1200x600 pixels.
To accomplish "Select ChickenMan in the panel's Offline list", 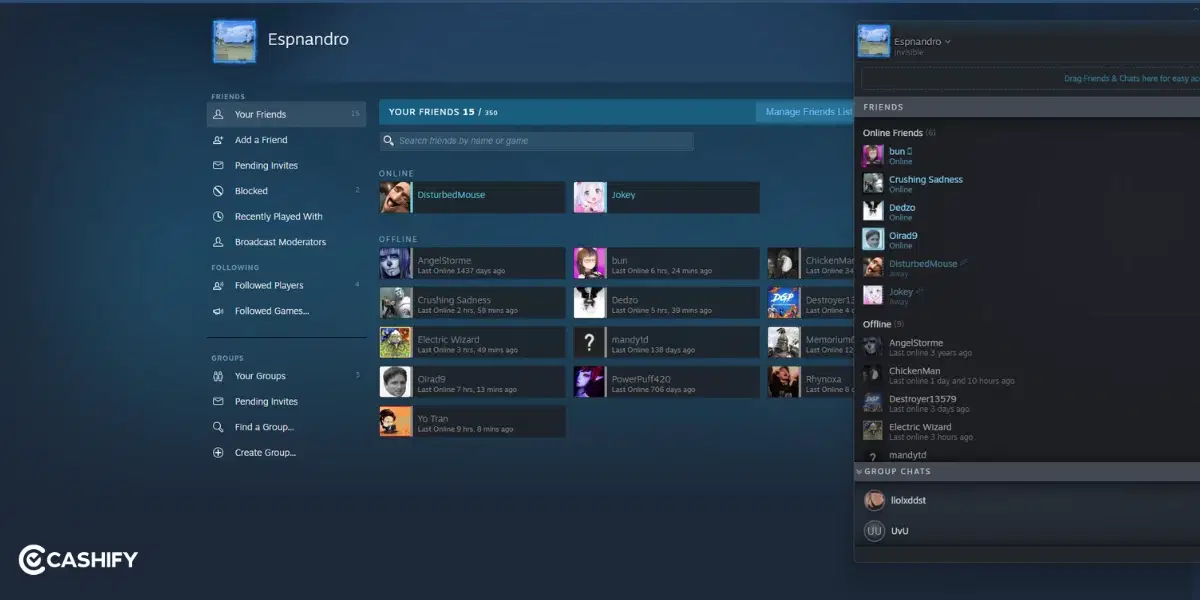I will (x=1029, y=375).
